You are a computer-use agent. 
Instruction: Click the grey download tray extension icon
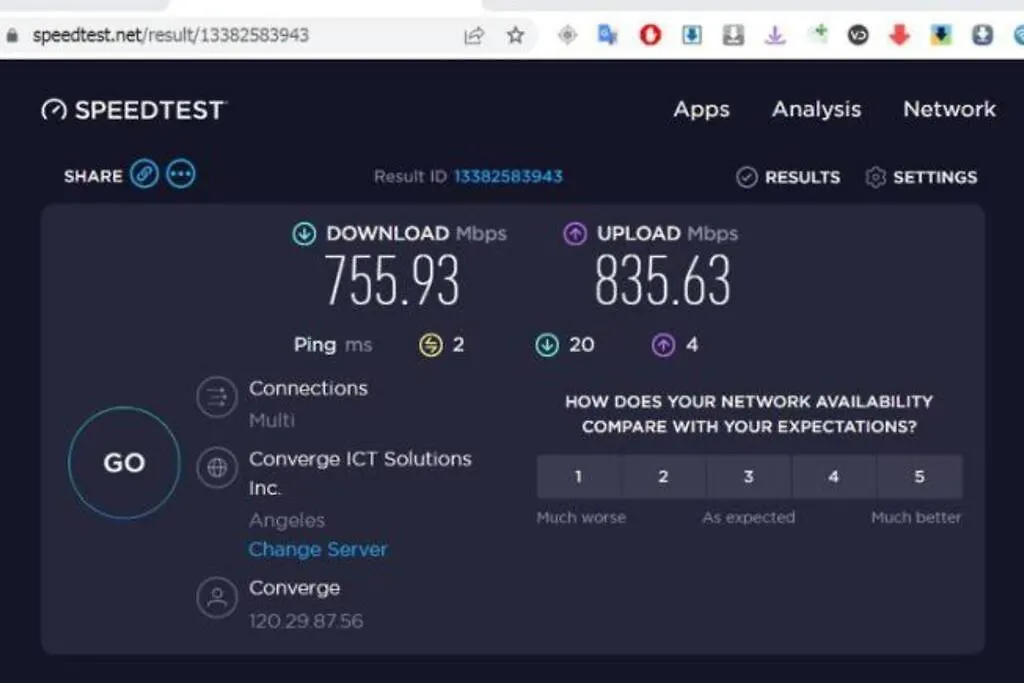click(x=733, y=35)
